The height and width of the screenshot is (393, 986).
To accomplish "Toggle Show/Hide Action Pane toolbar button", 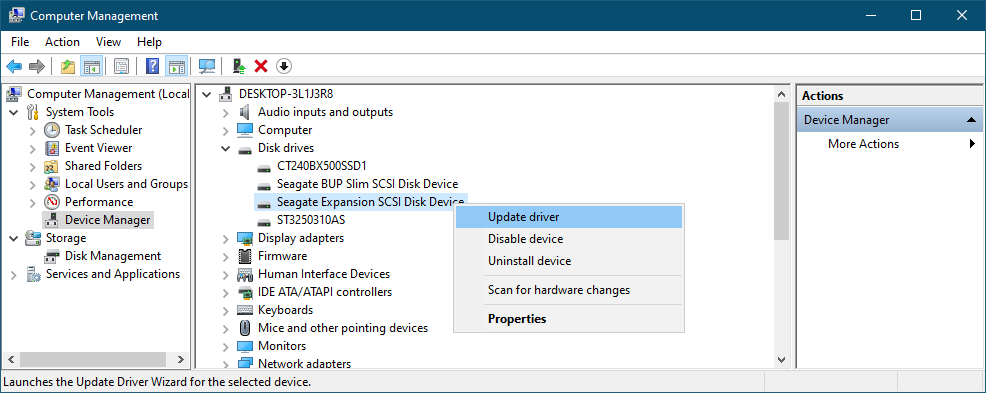I will click(x=176, y=66).
